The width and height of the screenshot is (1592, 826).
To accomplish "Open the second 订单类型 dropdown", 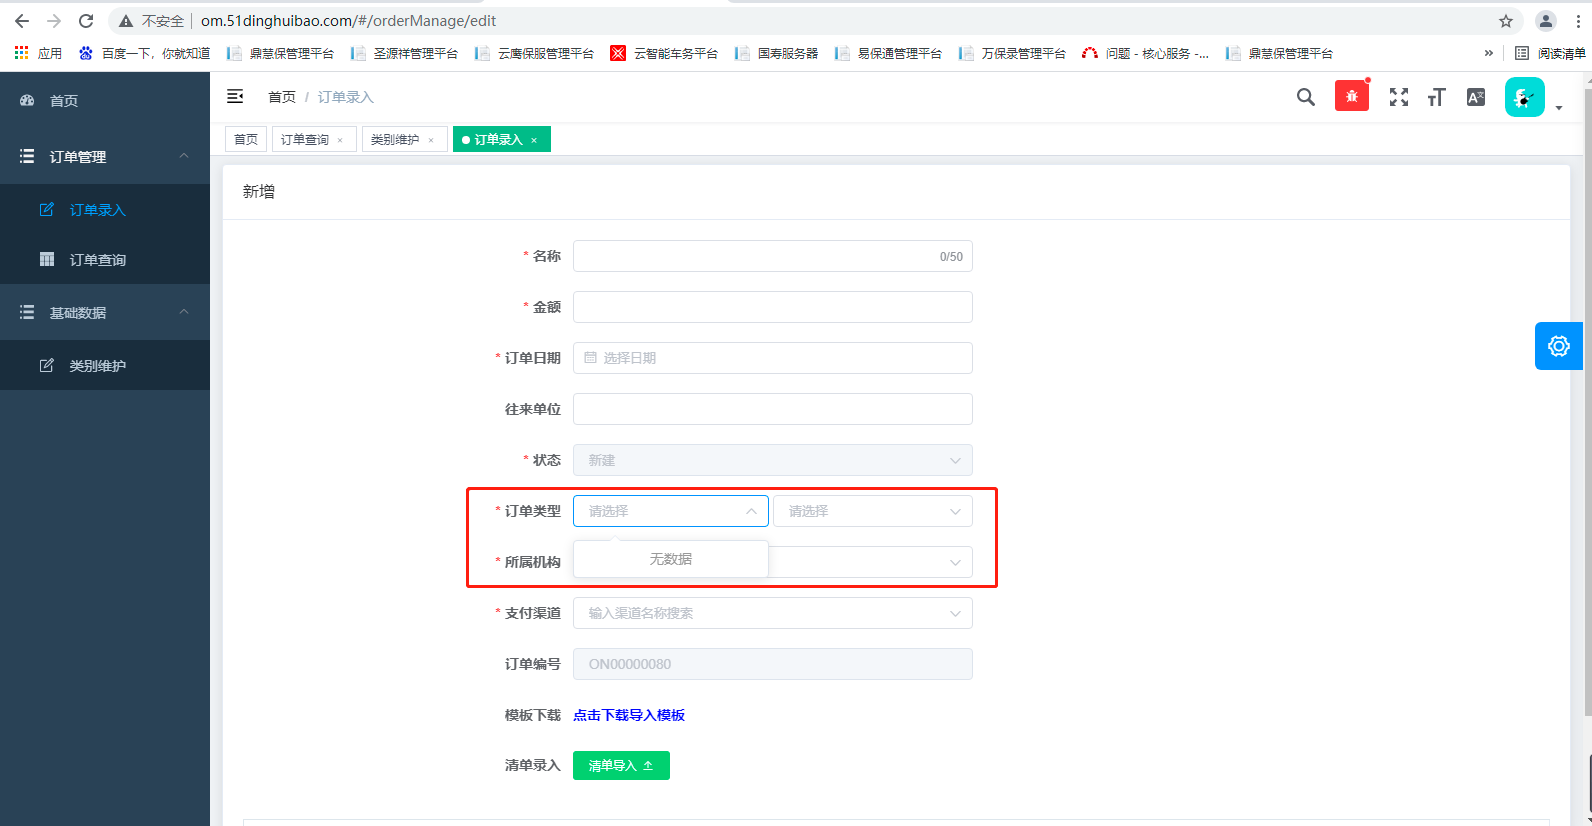I will (x=873, y=511).
